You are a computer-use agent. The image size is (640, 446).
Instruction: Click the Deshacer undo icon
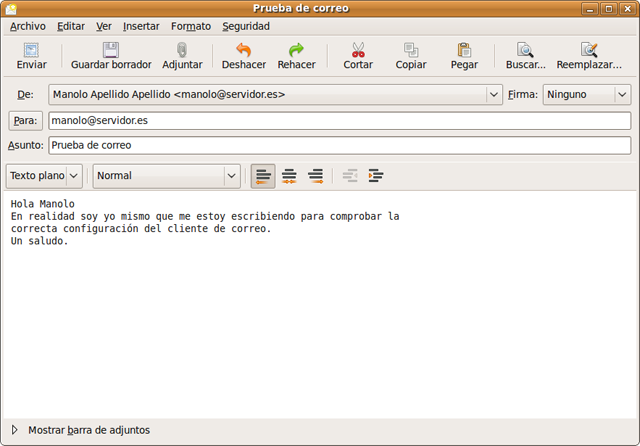coord(243,50)
